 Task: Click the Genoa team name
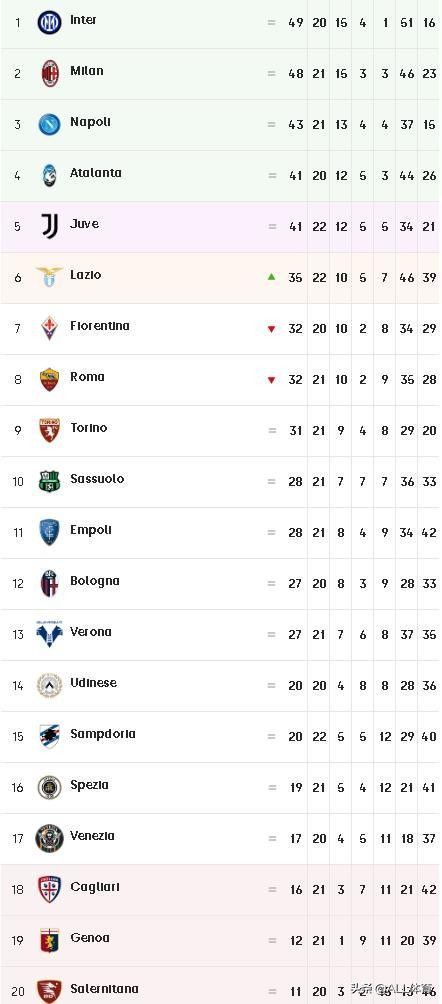point(90,937)
